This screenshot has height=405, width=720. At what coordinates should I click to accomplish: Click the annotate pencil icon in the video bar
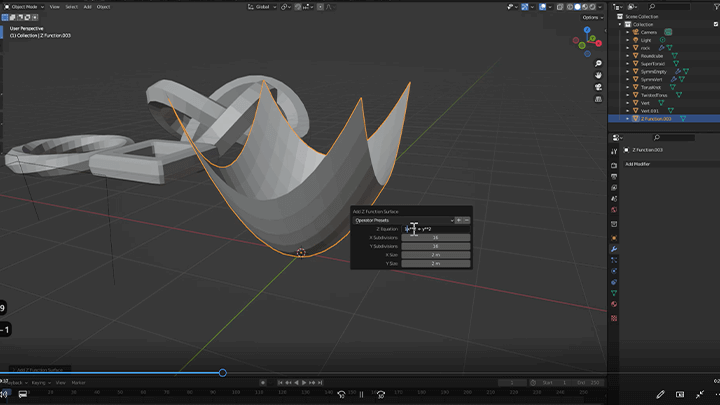tap(660, 394)
